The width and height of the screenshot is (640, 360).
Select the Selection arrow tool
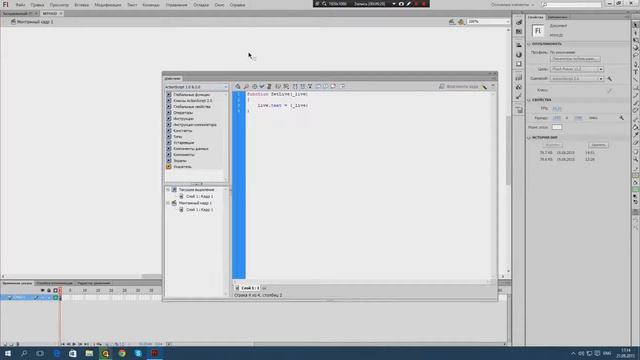pyautogui.click(x=636, y=25)
